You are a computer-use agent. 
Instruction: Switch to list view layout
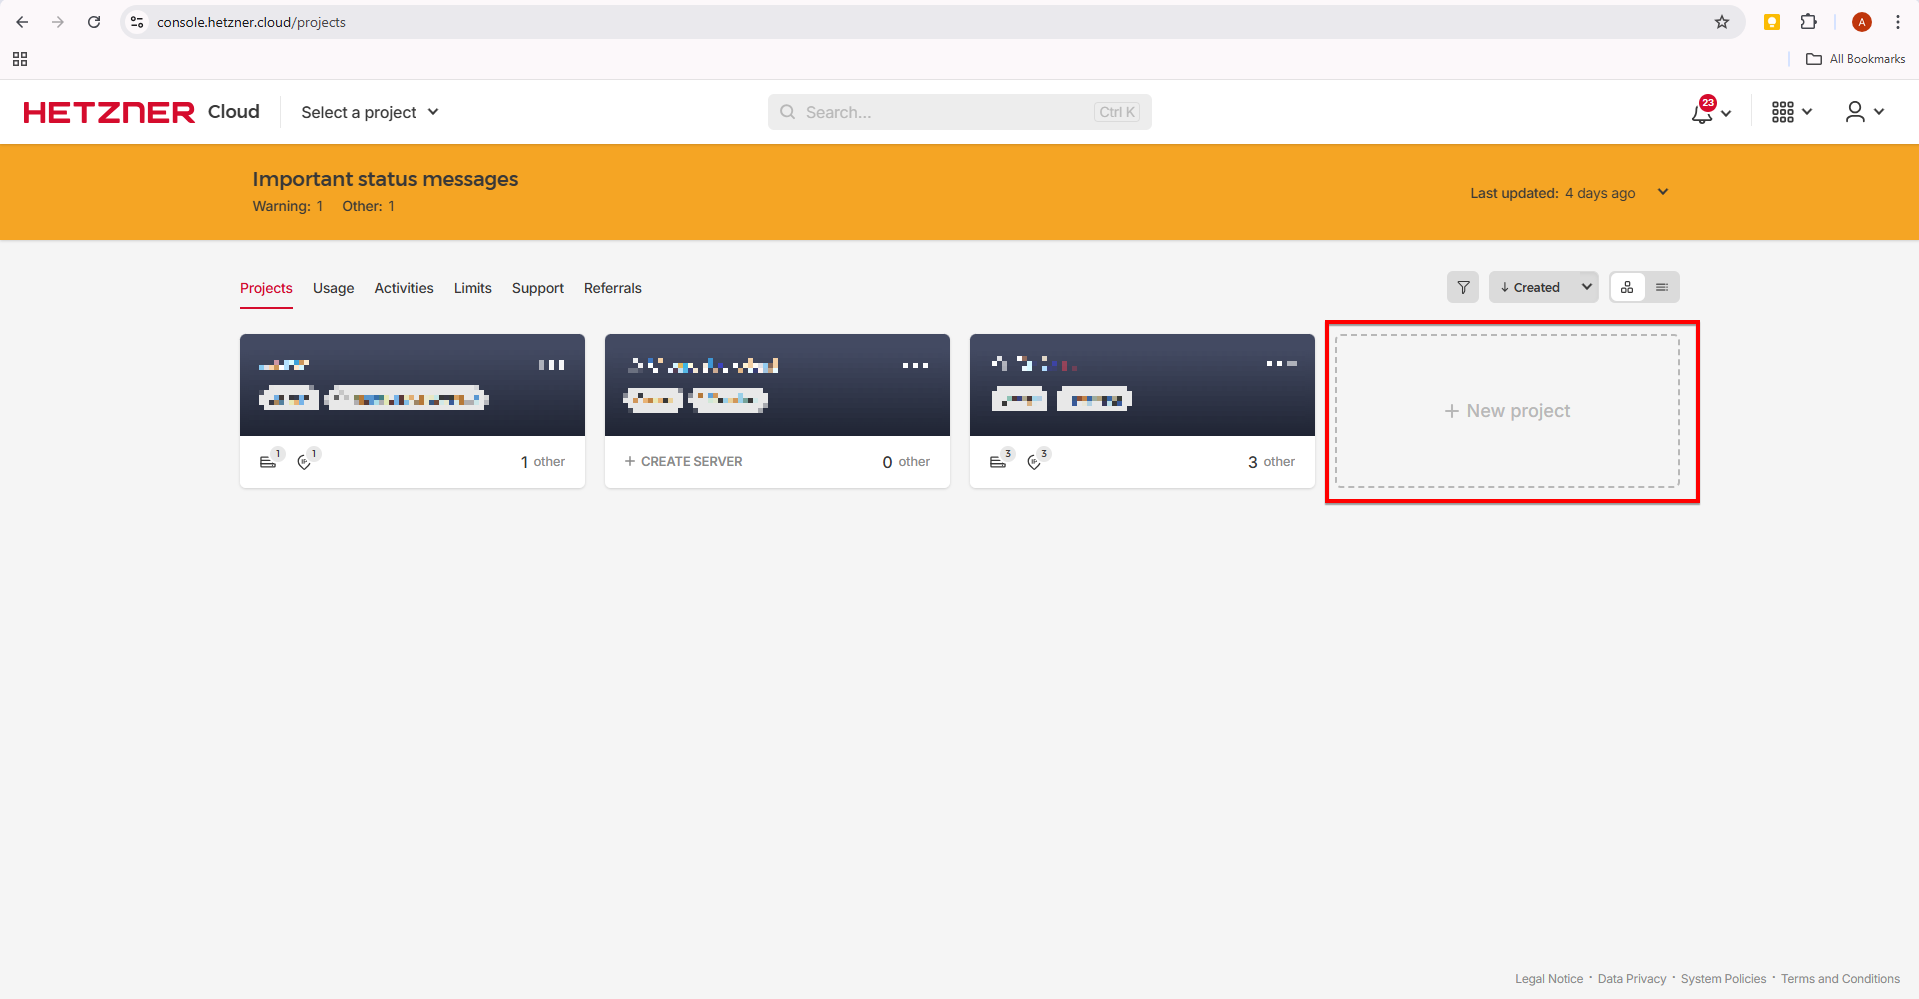(x=1662, y=287)
